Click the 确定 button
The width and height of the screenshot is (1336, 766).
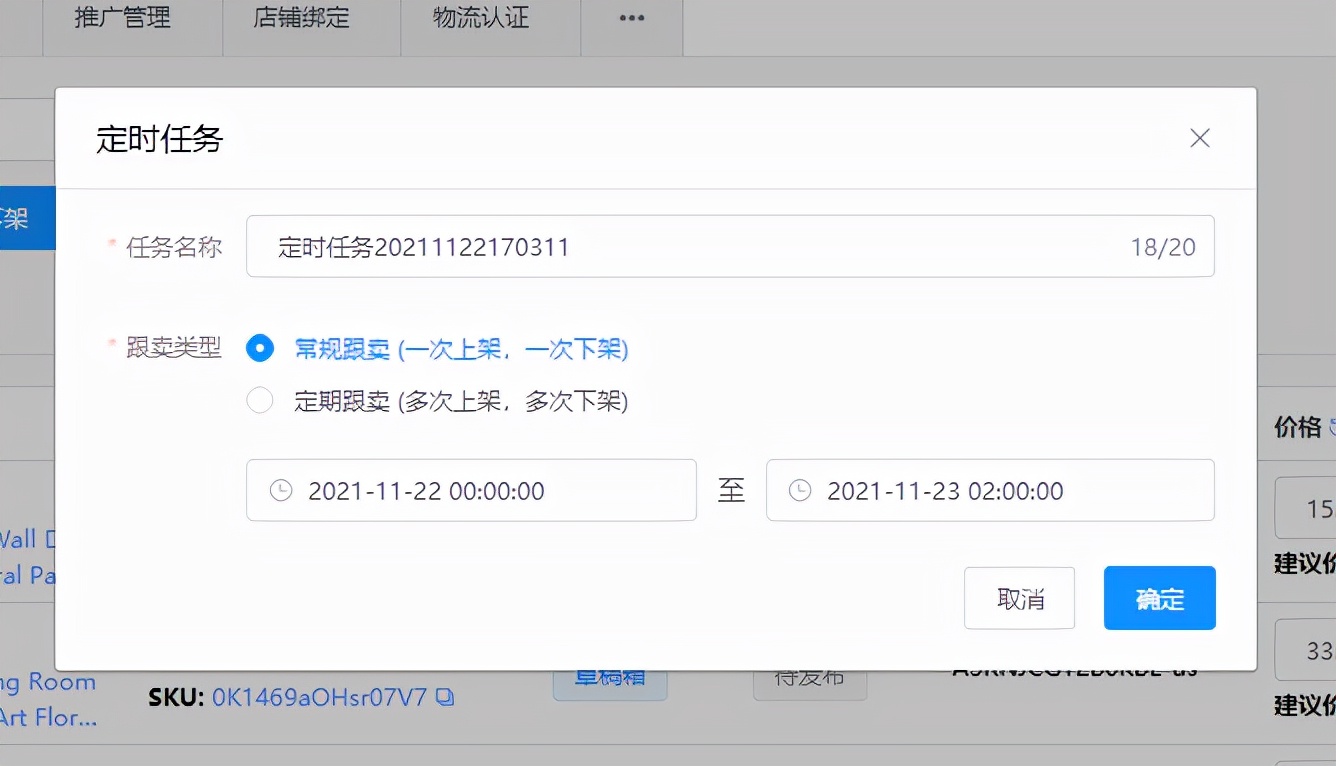pyautogui.click(x=1160, y=598)
